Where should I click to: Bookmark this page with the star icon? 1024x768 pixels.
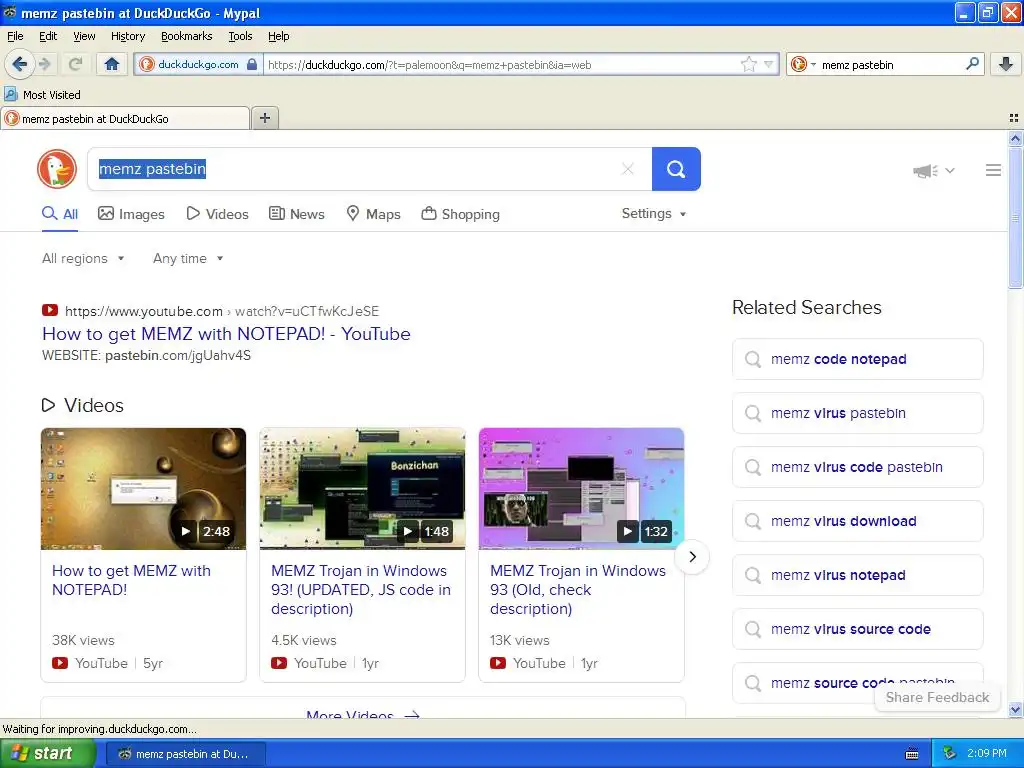[748, 64]
